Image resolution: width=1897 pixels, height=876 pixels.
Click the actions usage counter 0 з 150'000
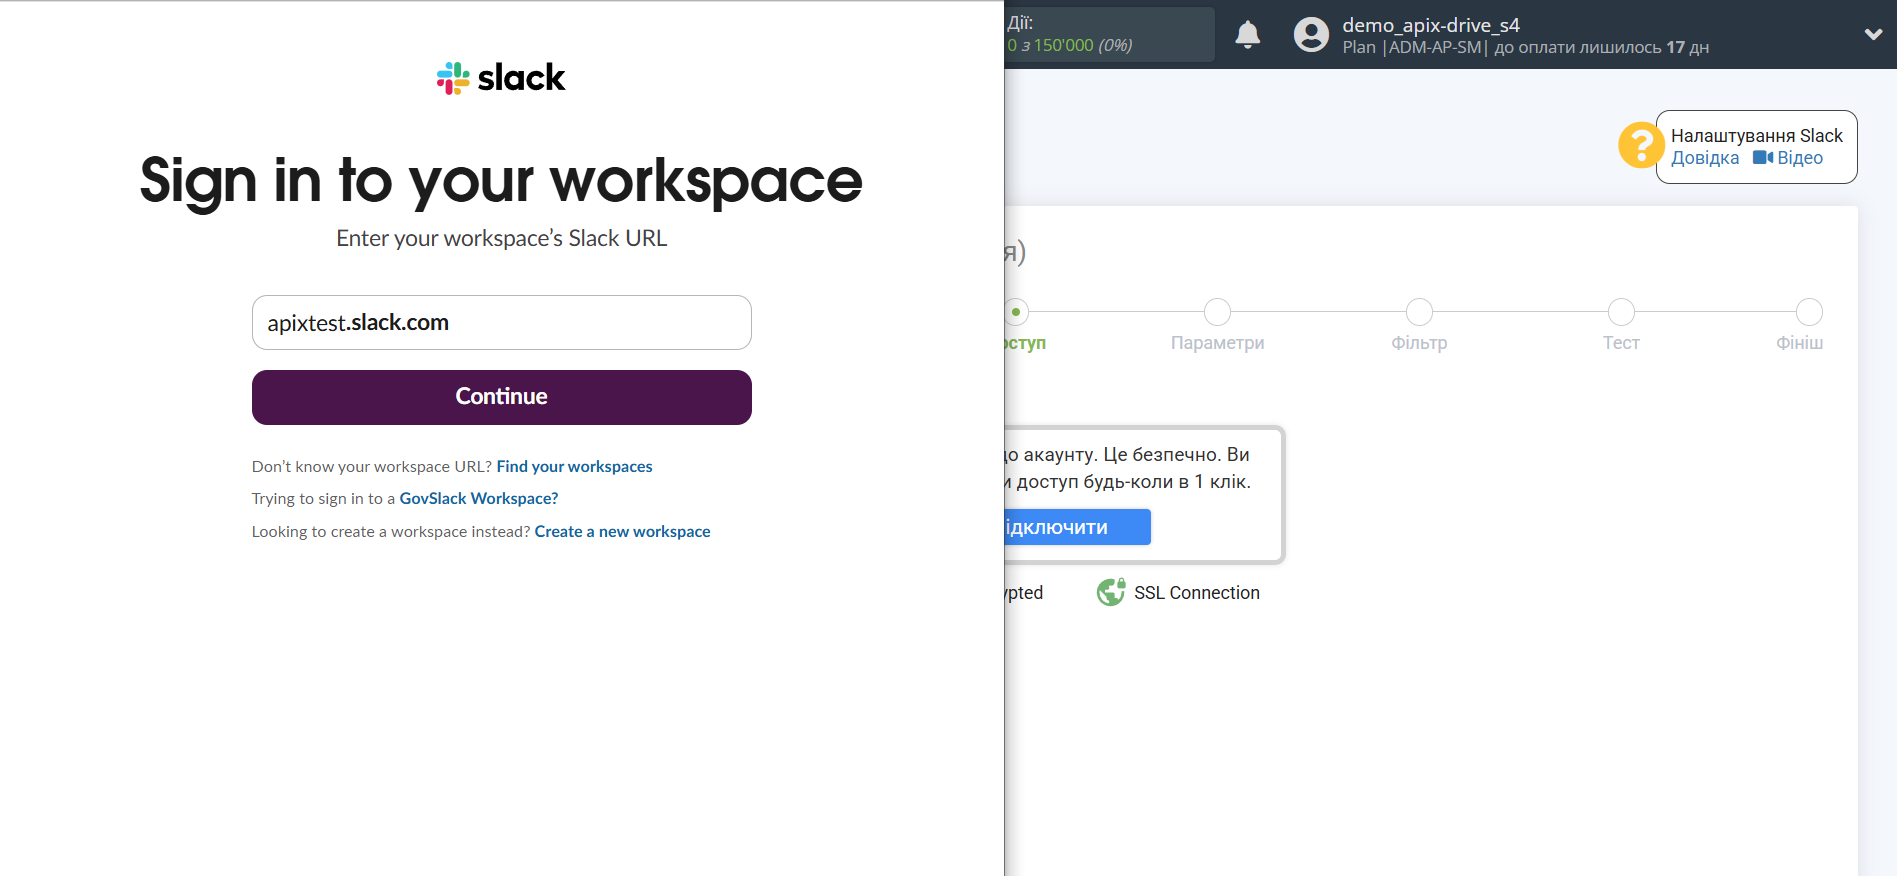(x=1070, y=46)
